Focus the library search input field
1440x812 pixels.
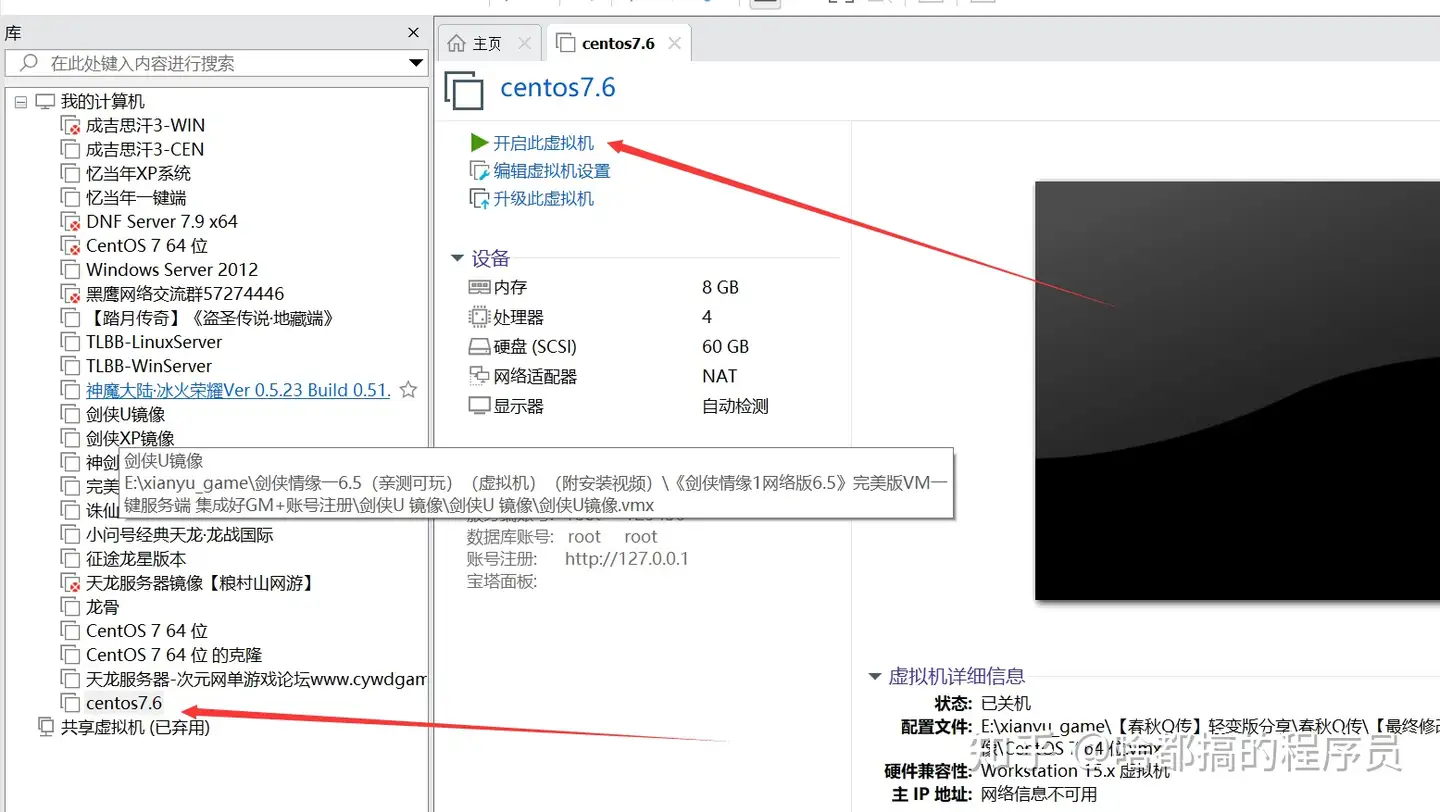(217, 63)
